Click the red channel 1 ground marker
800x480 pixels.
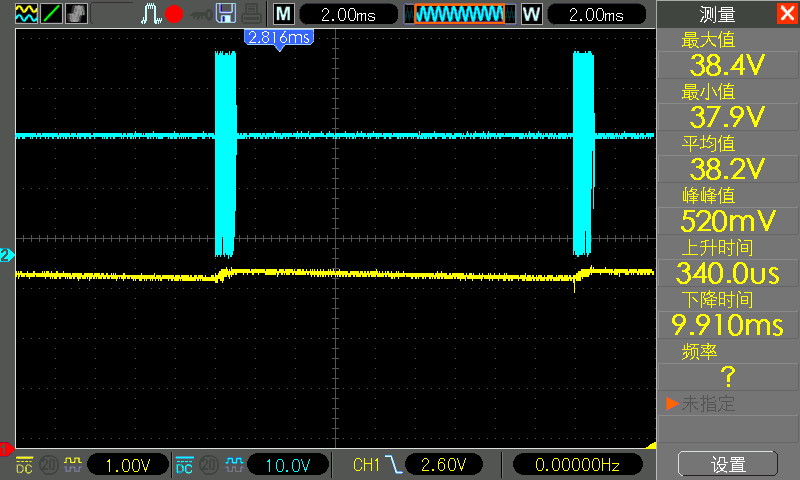pyautogui.click(x=6, y=449)
